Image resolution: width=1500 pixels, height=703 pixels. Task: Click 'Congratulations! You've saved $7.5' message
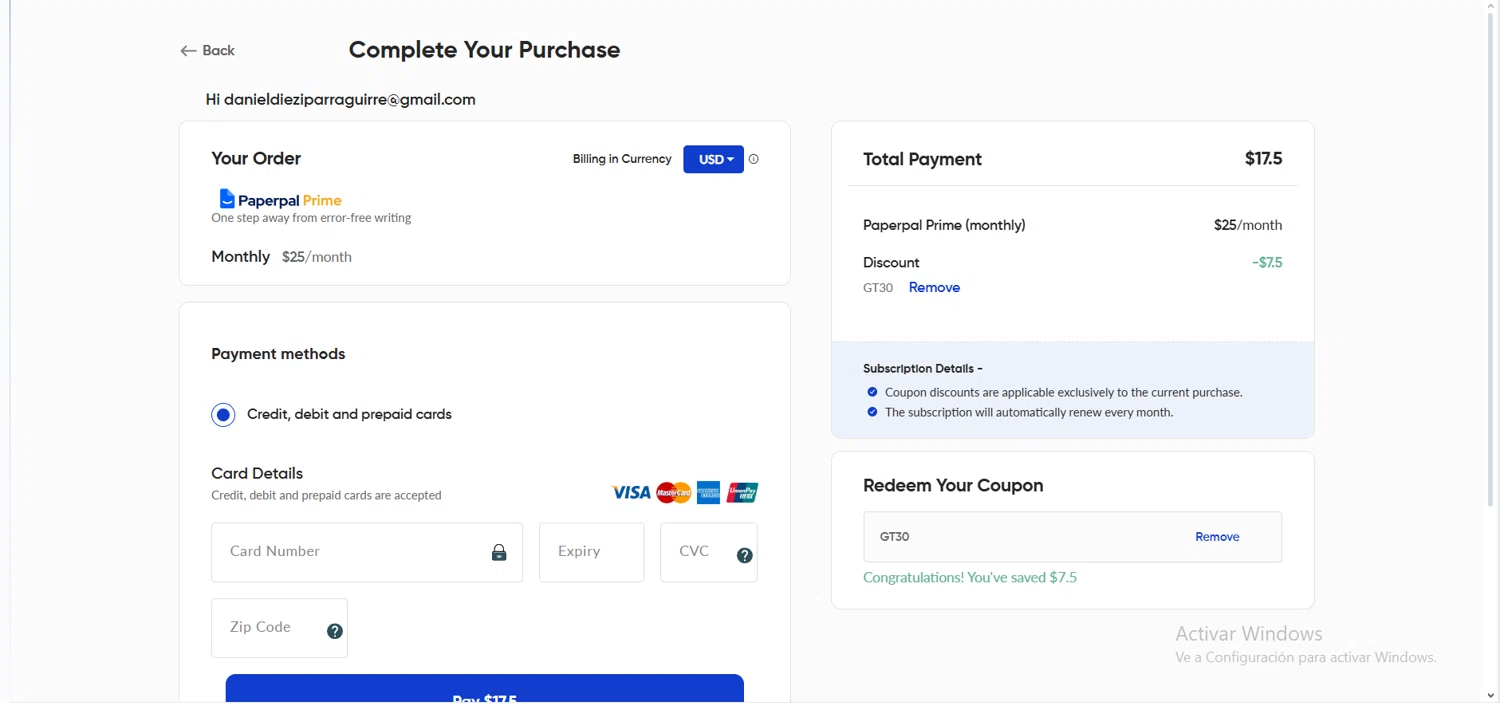click(x=970, y=578)
